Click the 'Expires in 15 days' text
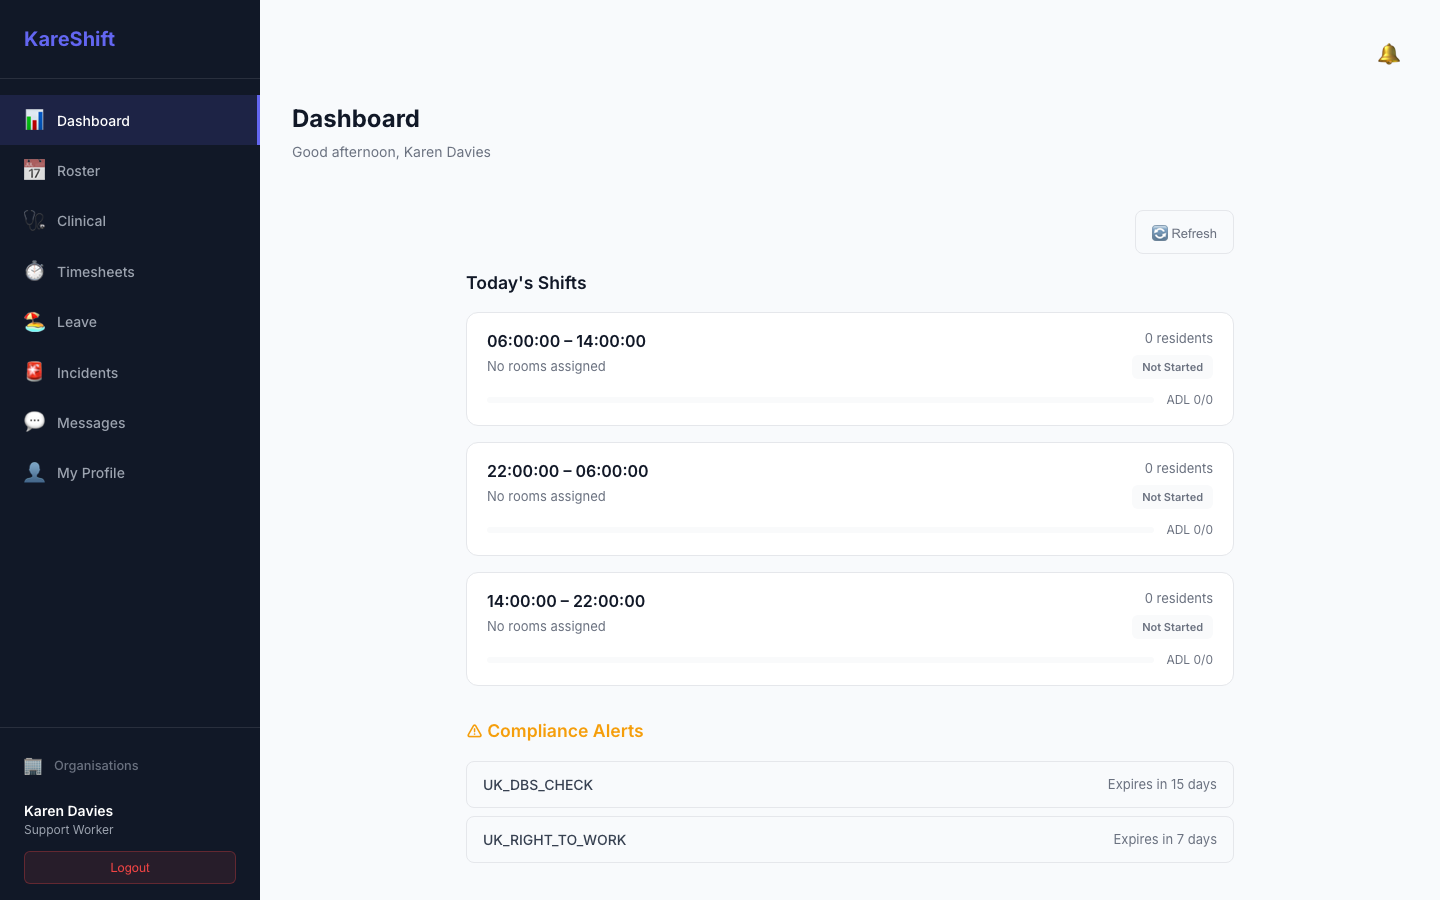This screenshot has width=1440, height=900. pyautogui.click(x=1162, y=785)
